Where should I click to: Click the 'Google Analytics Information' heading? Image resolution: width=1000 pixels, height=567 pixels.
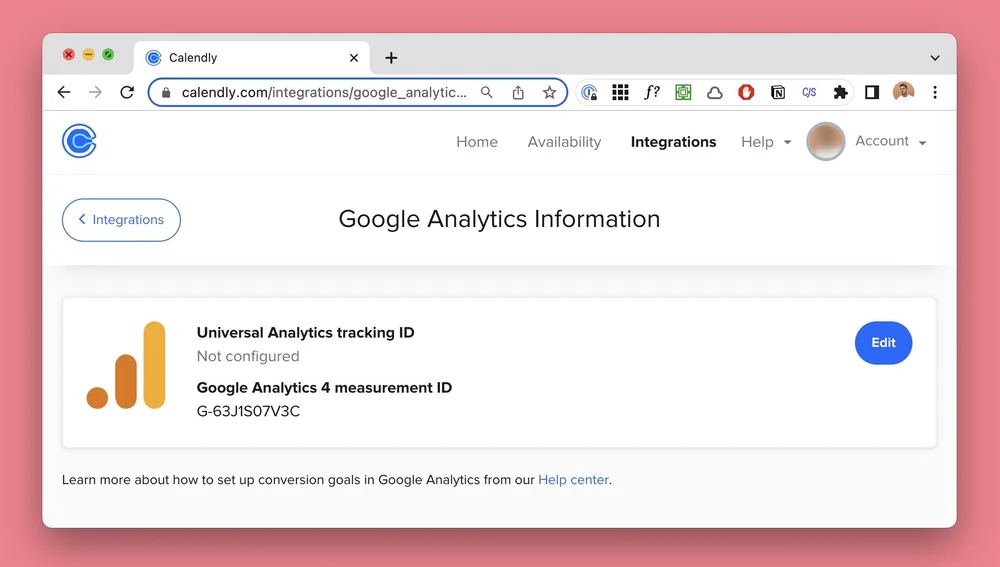tap(499, 219)
